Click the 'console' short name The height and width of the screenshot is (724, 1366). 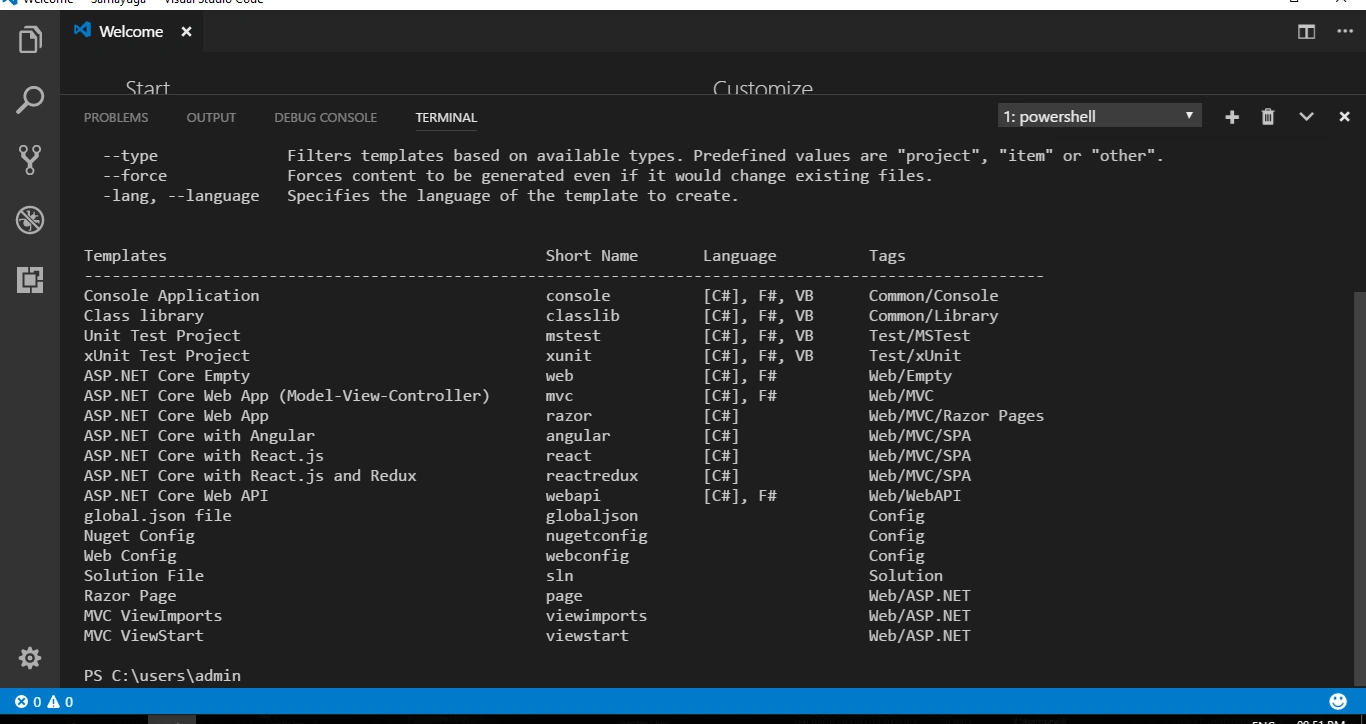click(x=578, y=296)
